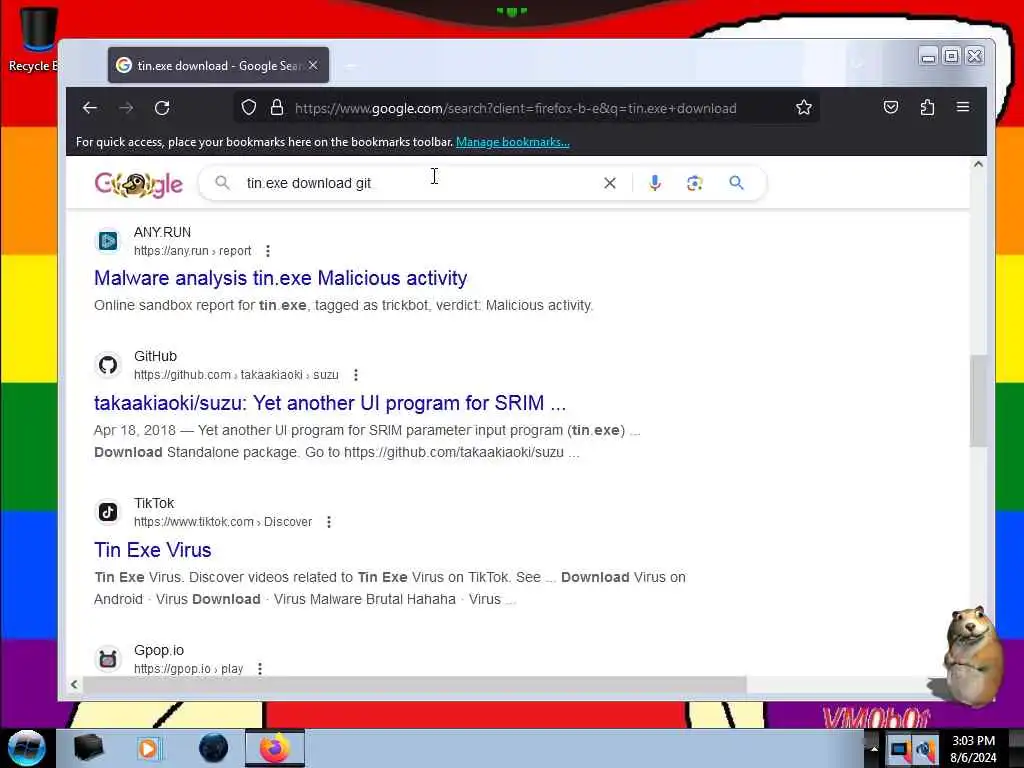
Task: Open more options for GitHub result
Action: (x=355, y=375)
